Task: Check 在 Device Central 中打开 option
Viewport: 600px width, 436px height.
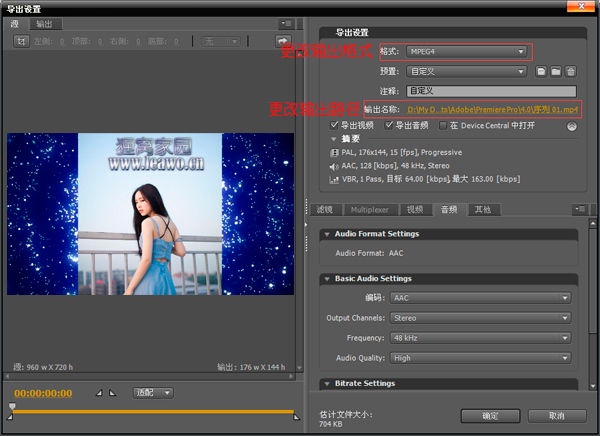Action: click(x=443, y=126)
